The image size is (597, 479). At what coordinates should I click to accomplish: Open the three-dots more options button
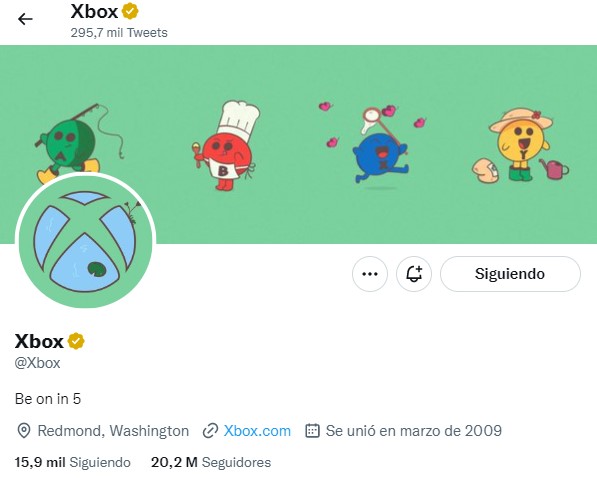370,274
